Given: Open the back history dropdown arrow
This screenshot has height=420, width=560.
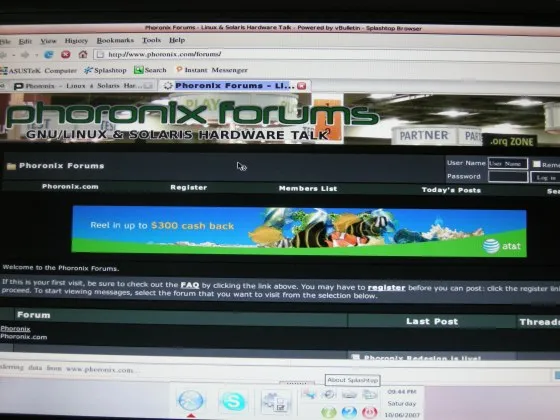Looking at the screenshot, I should point(14,55).
